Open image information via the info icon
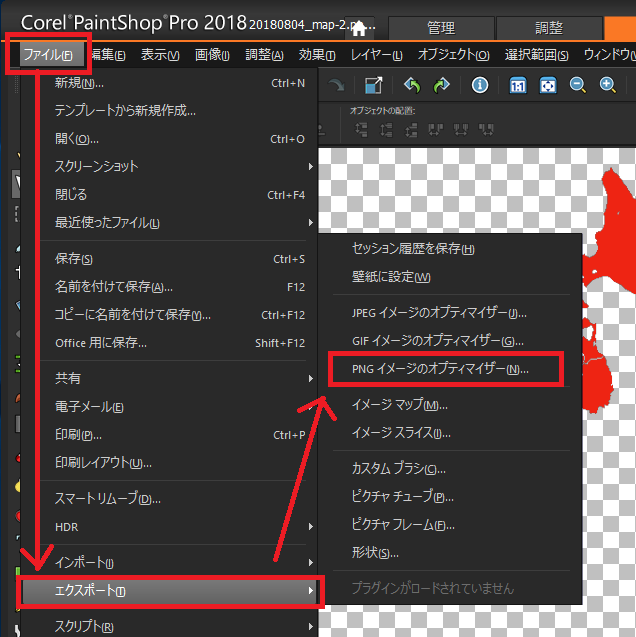636x637 pixels. [x=480, y=85]
